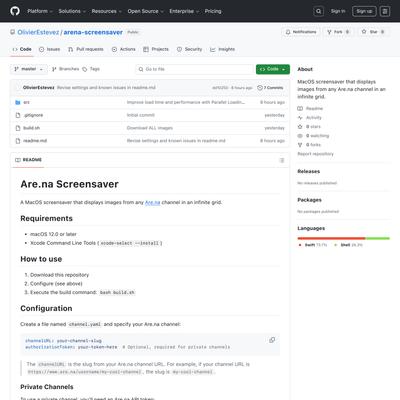Image resolution: width=400 pixels, height=400 pixels.
Task: Expand the master branch dropdown
Action: pyautogui.click(x=29, y=69)
